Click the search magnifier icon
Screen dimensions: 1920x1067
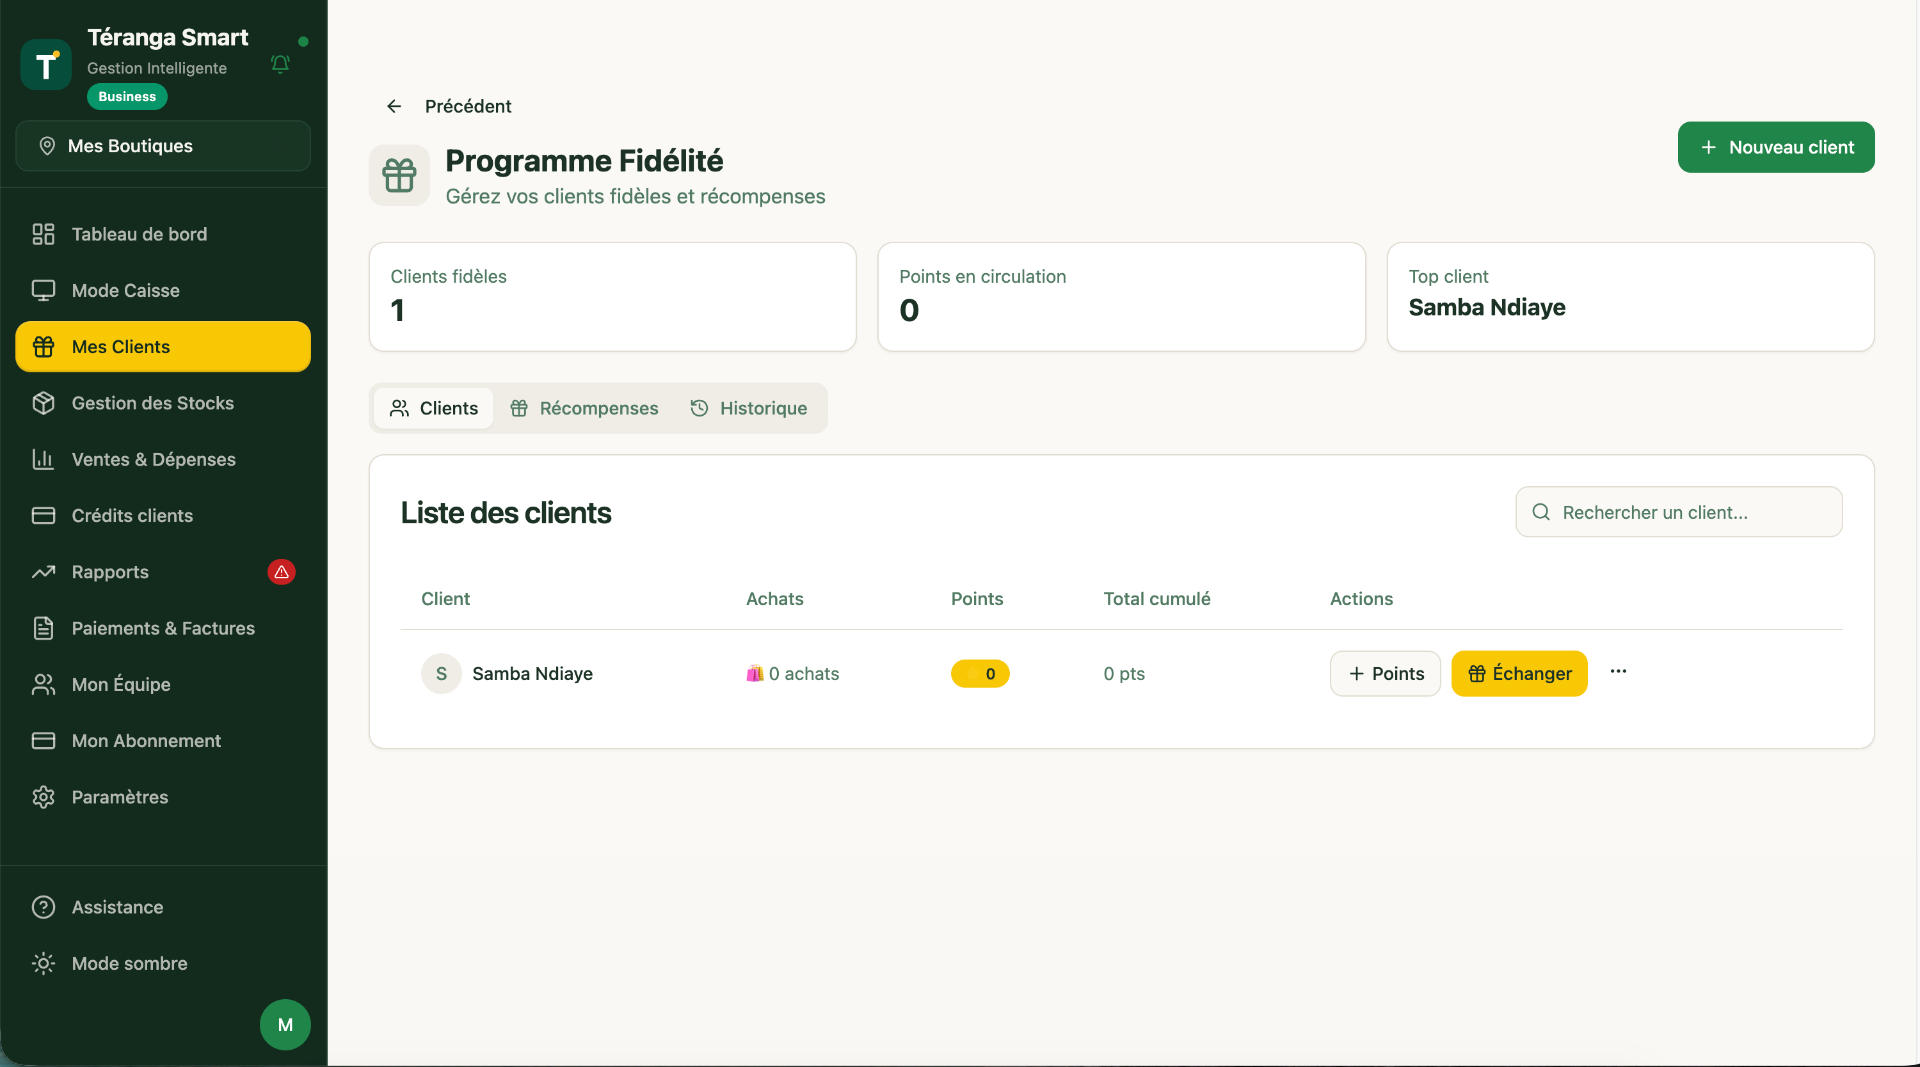1541,512
